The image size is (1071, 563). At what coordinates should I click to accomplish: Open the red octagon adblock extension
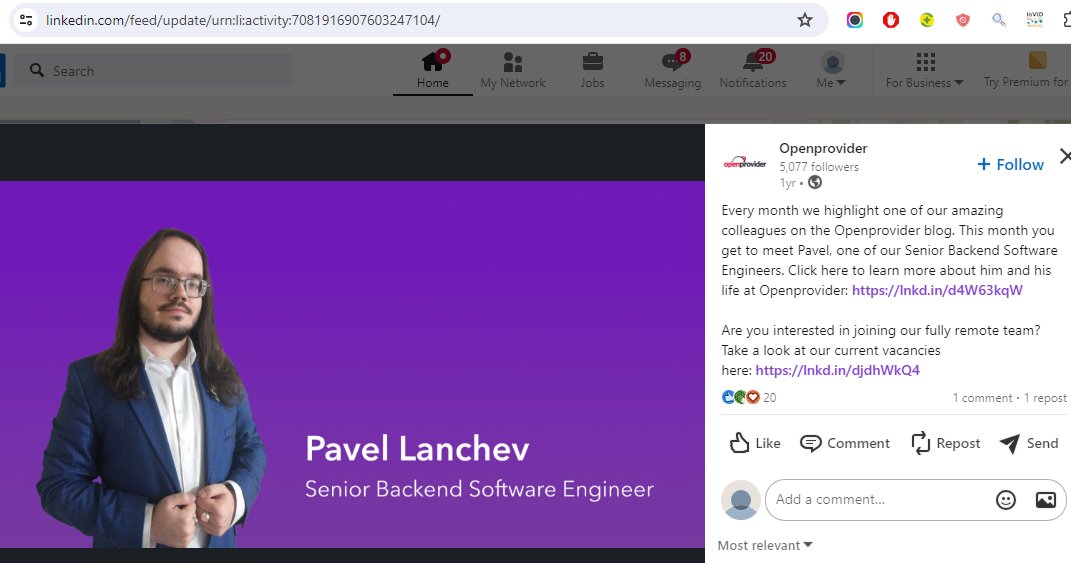tap(891, 20)
